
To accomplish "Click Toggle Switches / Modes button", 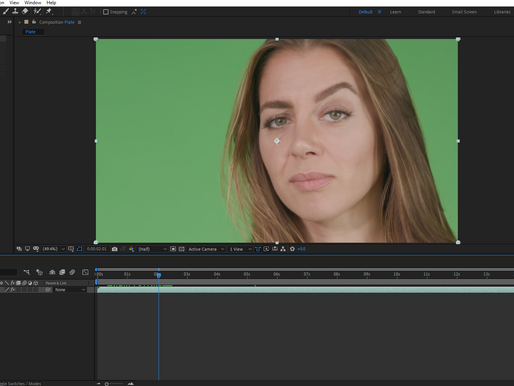I will point(22,383).
